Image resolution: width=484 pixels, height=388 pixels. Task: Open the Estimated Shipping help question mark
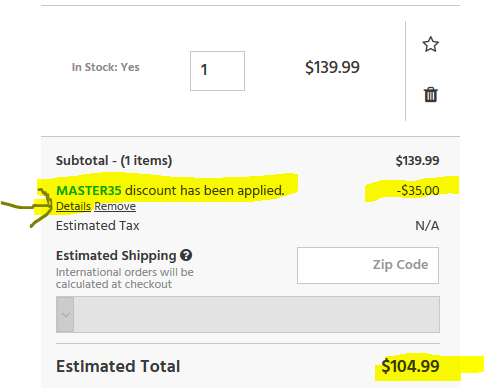pyautogui.click(x=186, y=255)
